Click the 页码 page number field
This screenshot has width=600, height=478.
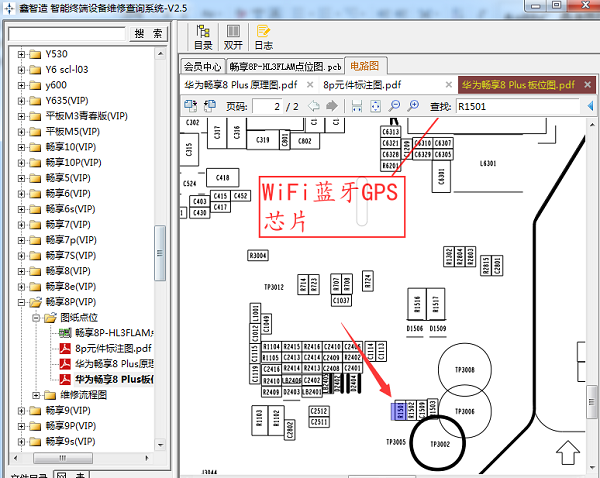click(x=267, y=106)
